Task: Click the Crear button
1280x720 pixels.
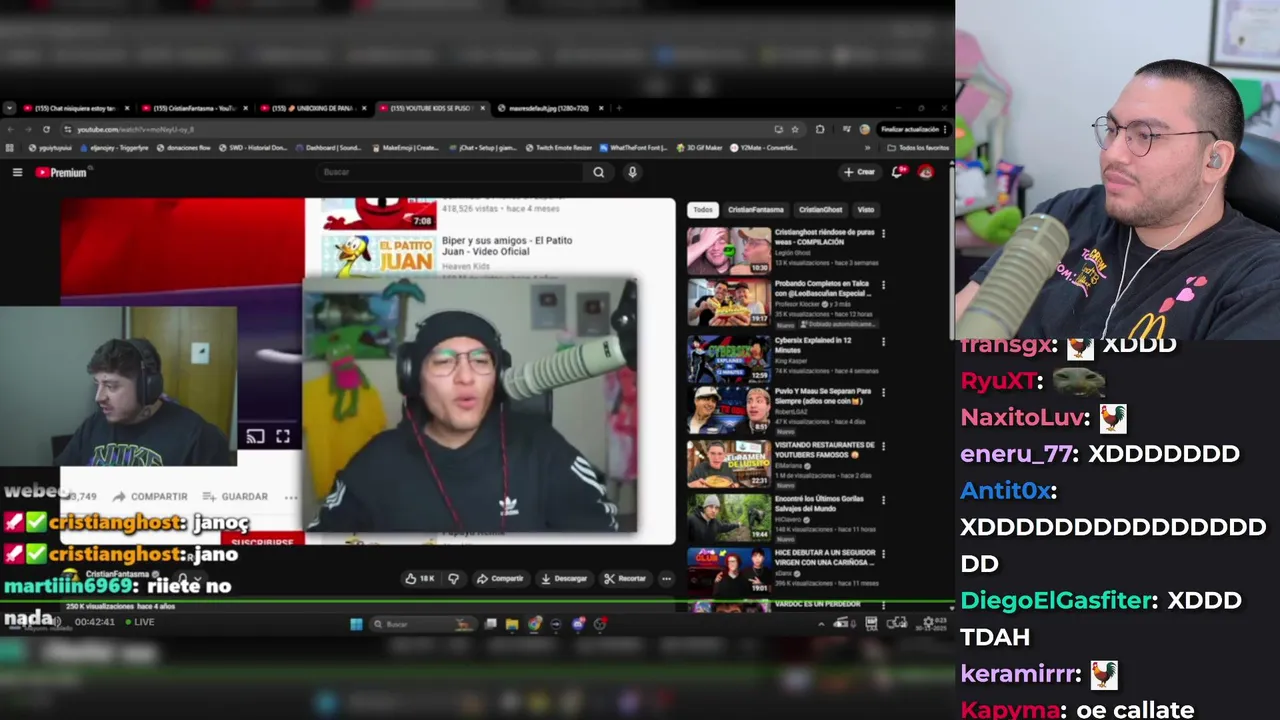Action: (x=859, y=172)
